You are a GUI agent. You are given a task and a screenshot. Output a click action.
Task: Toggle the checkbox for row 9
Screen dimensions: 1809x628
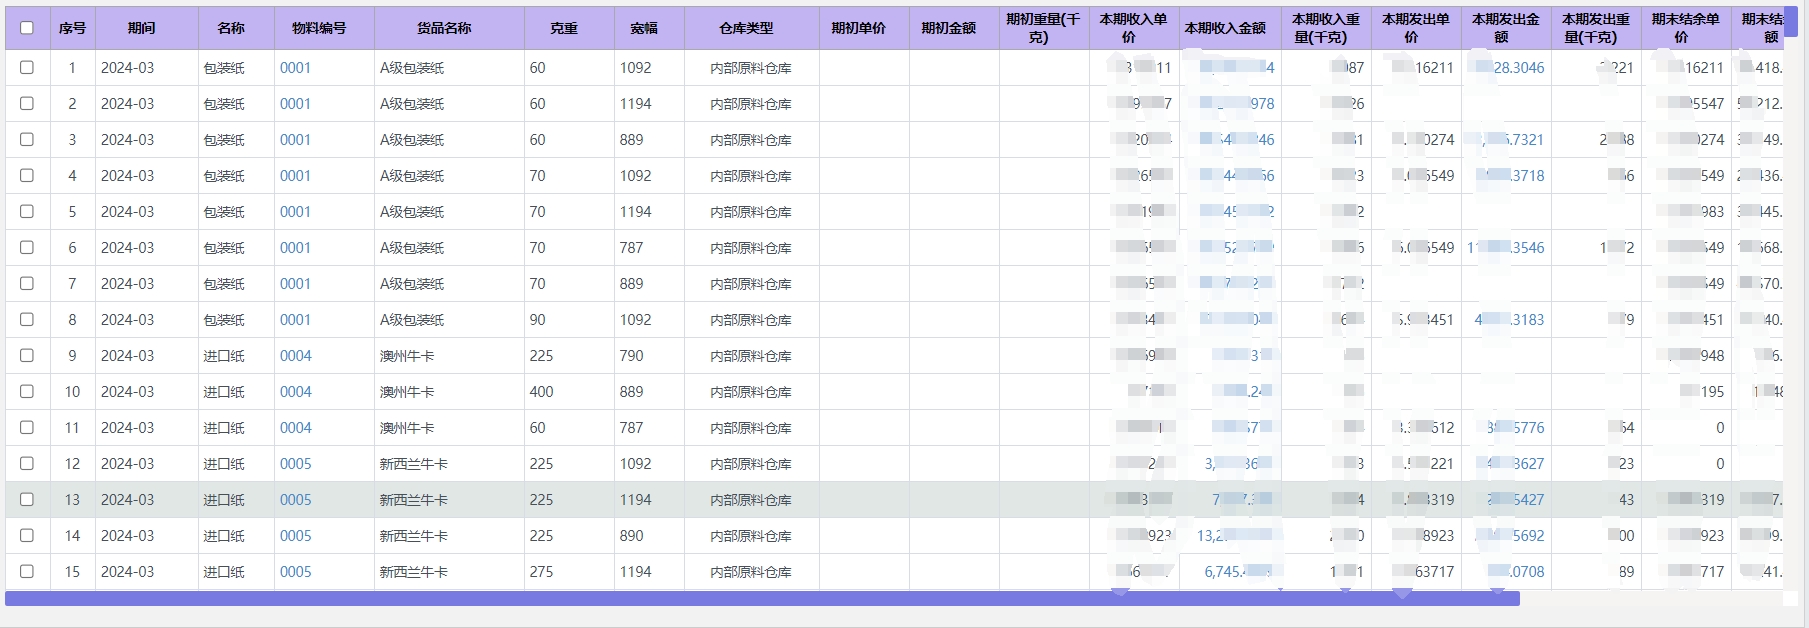[27, 356]
